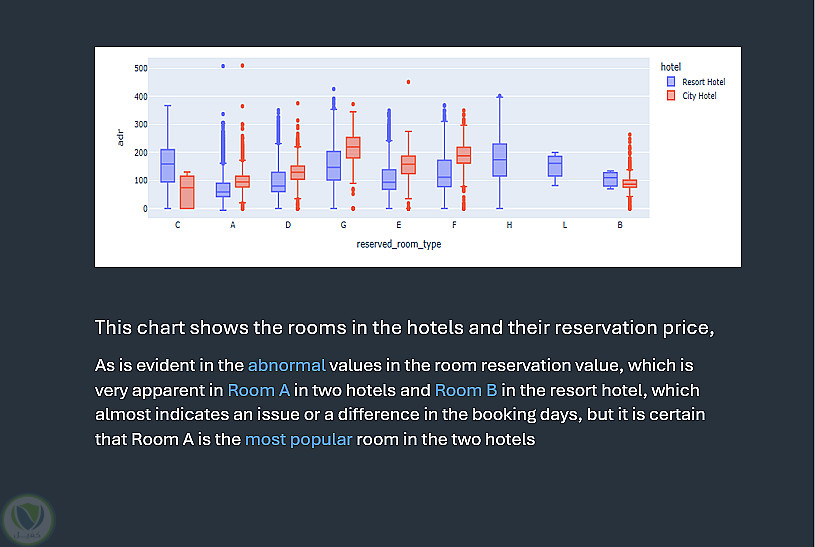Click the adr y-axis title
Screen dimensions: 815x547
(x=120, y=138)
